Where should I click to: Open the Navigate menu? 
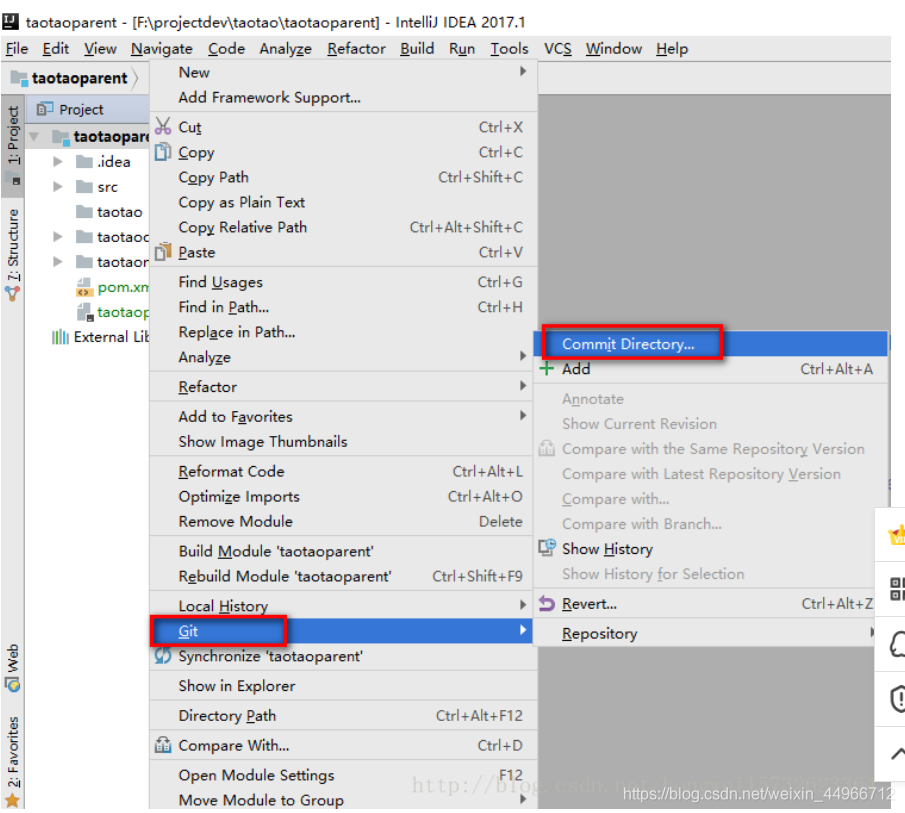[x=162, y=48]
